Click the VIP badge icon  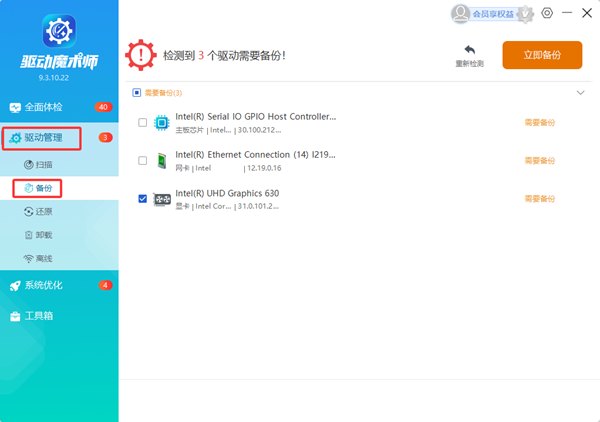[525, 15]
